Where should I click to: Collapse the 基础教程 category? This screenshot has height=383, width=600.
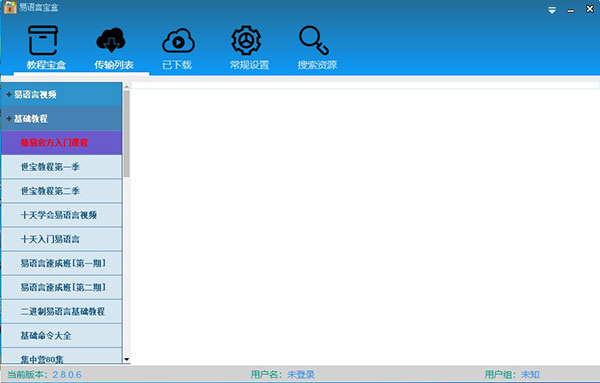62,119
